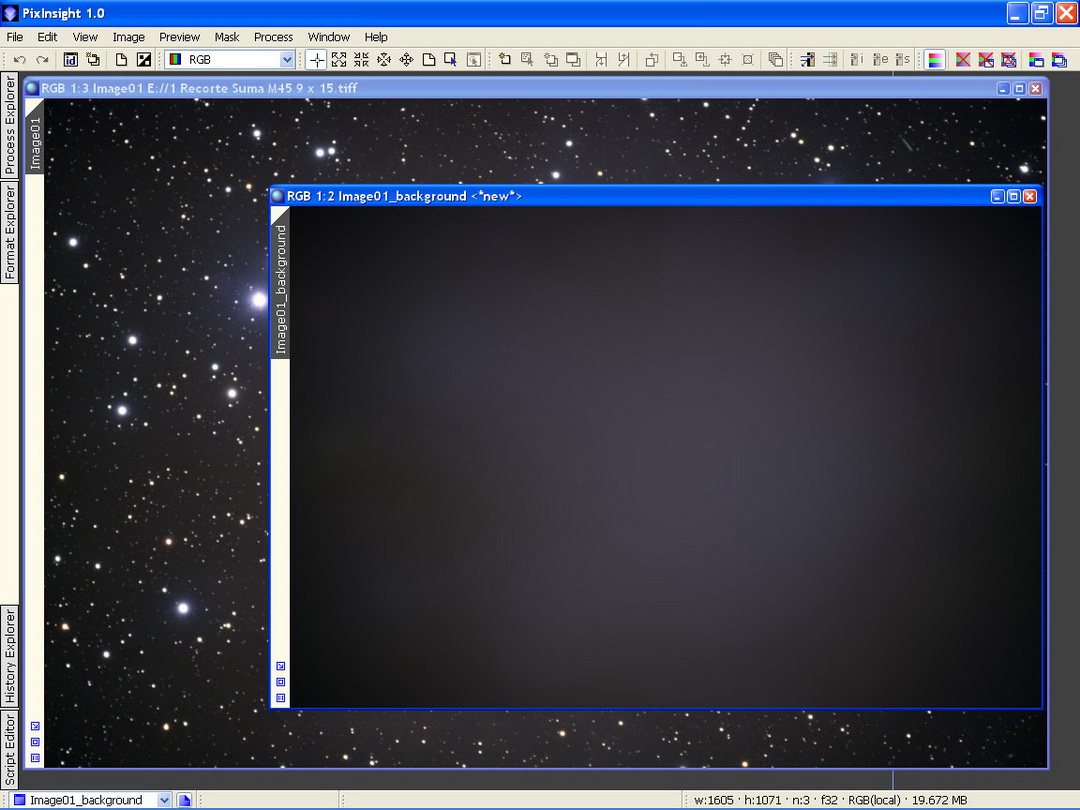Viewport: 1080px width, 810px height.
Task: Click middle small icon in Image01 window sidebar
Action: (35, 742)
